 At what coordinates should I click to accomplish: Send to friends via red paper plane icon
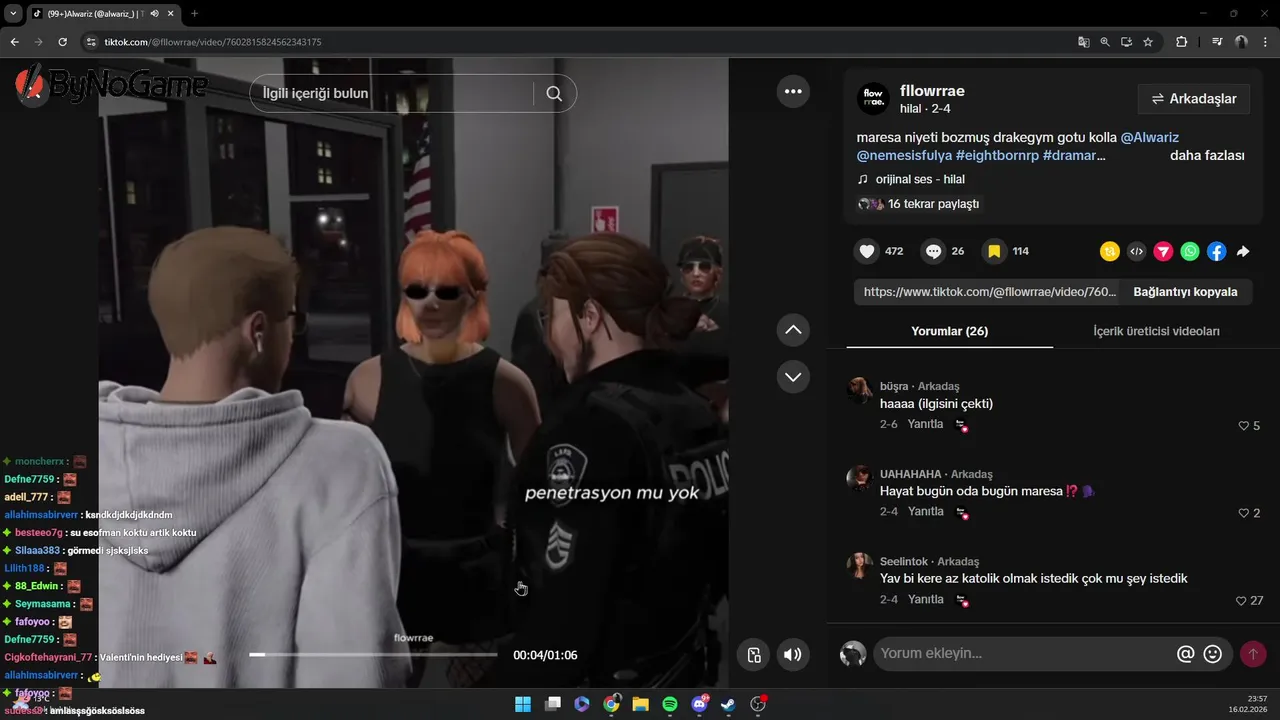point(1163,252)
